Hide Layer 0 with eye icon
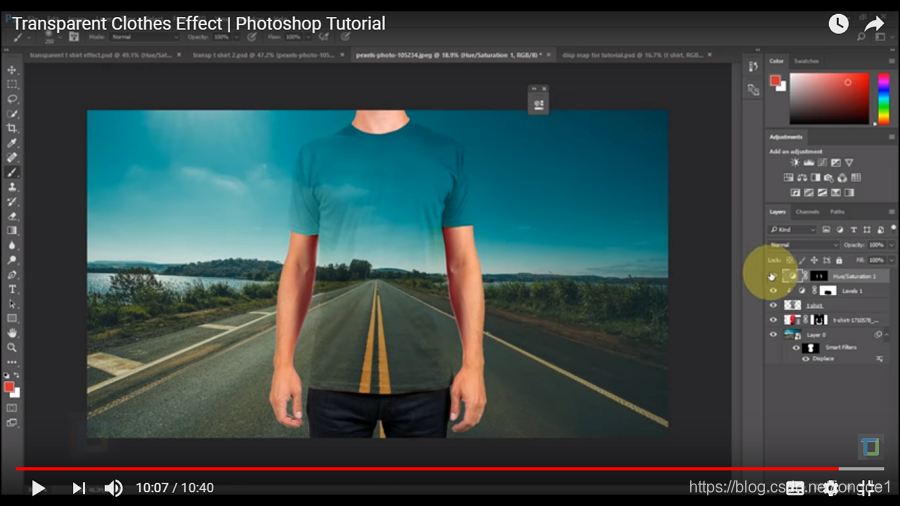This screenshot has height=506, width=900. coord(773,334)
